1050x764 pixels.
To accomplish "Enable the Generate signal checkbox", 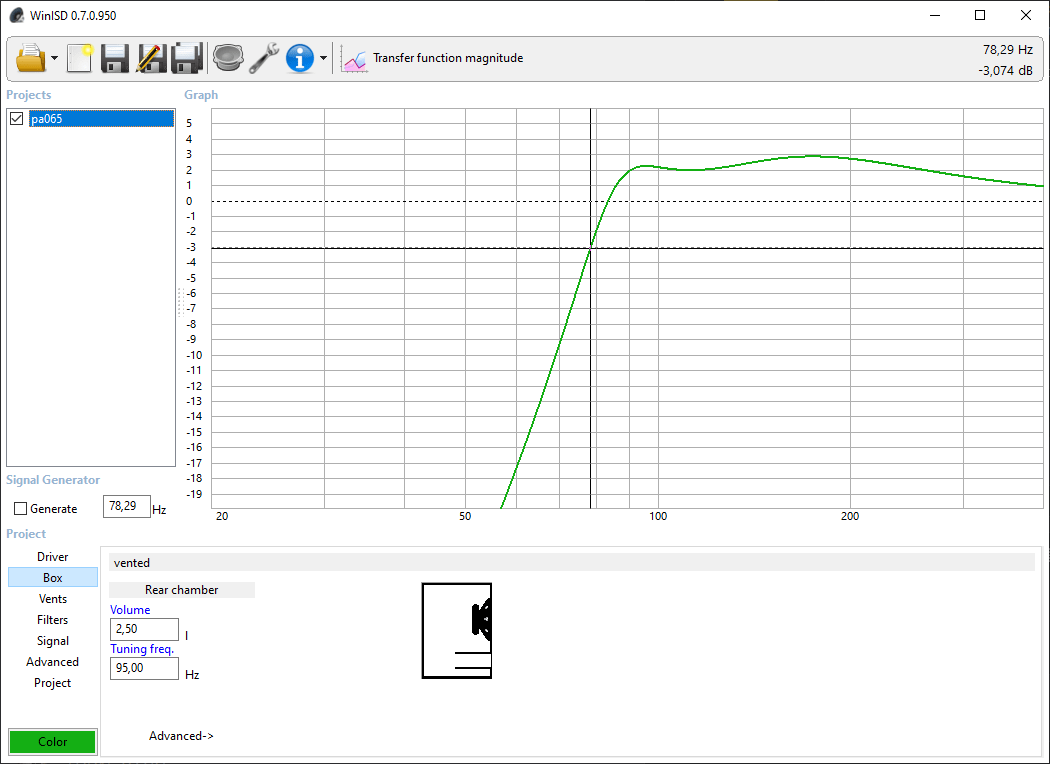I will (x=21, y=509).
